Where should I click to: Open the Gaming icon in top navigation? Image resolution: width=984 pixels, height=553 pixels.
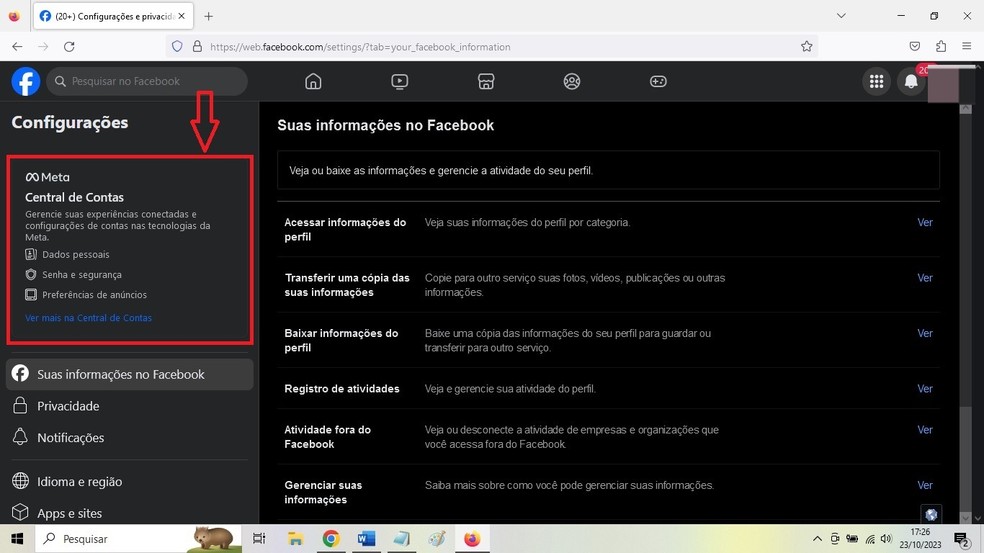(658, 82)
